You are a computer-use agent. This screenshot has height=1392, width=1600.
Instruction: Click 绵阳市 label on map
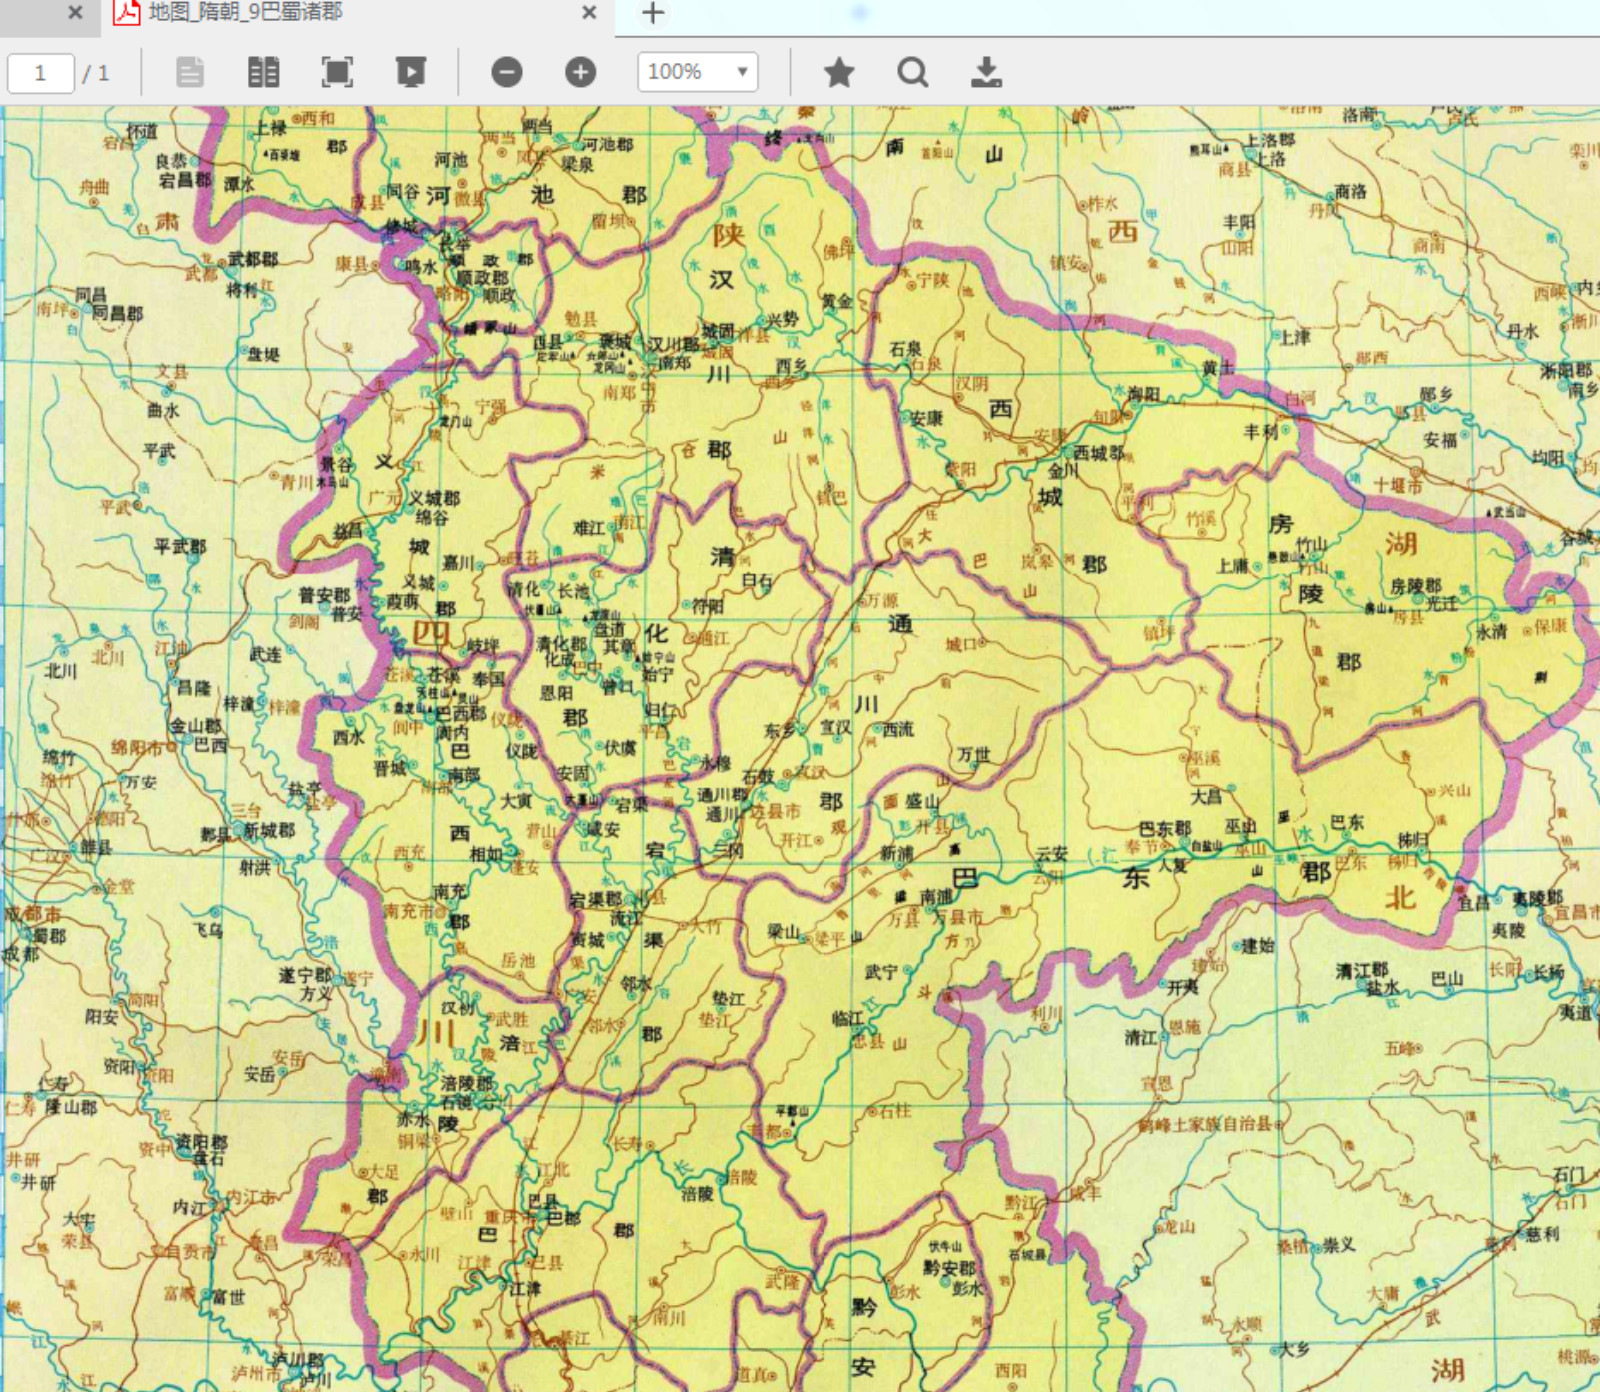point(137,747)
